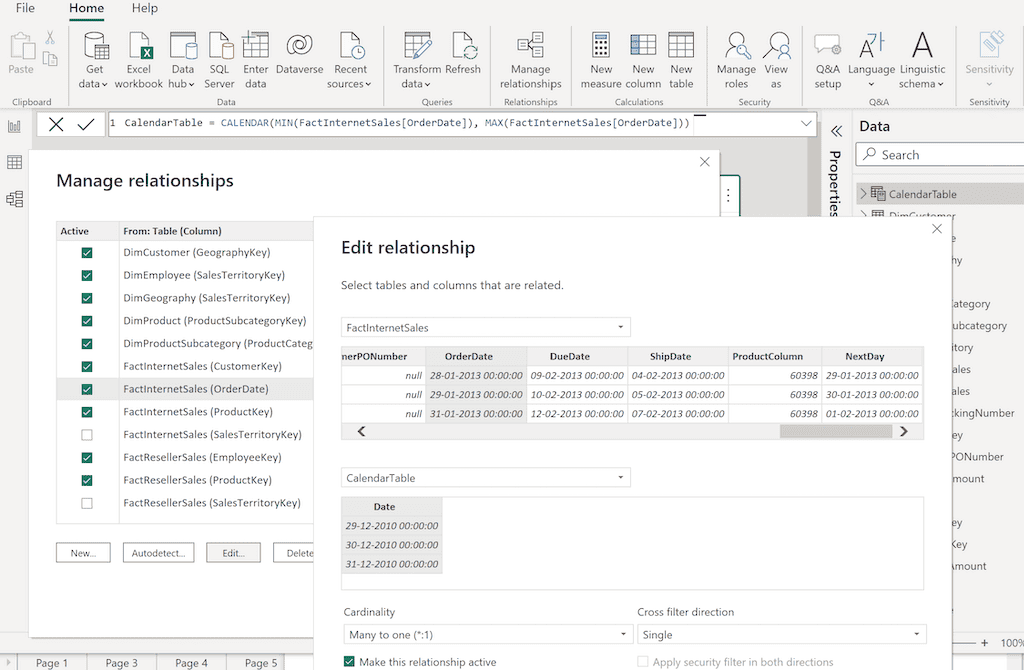This screenshot has width=1024, height=670.
Task: Open the FactInternetSales table dropdown
Action: click(x=486, y=327)
